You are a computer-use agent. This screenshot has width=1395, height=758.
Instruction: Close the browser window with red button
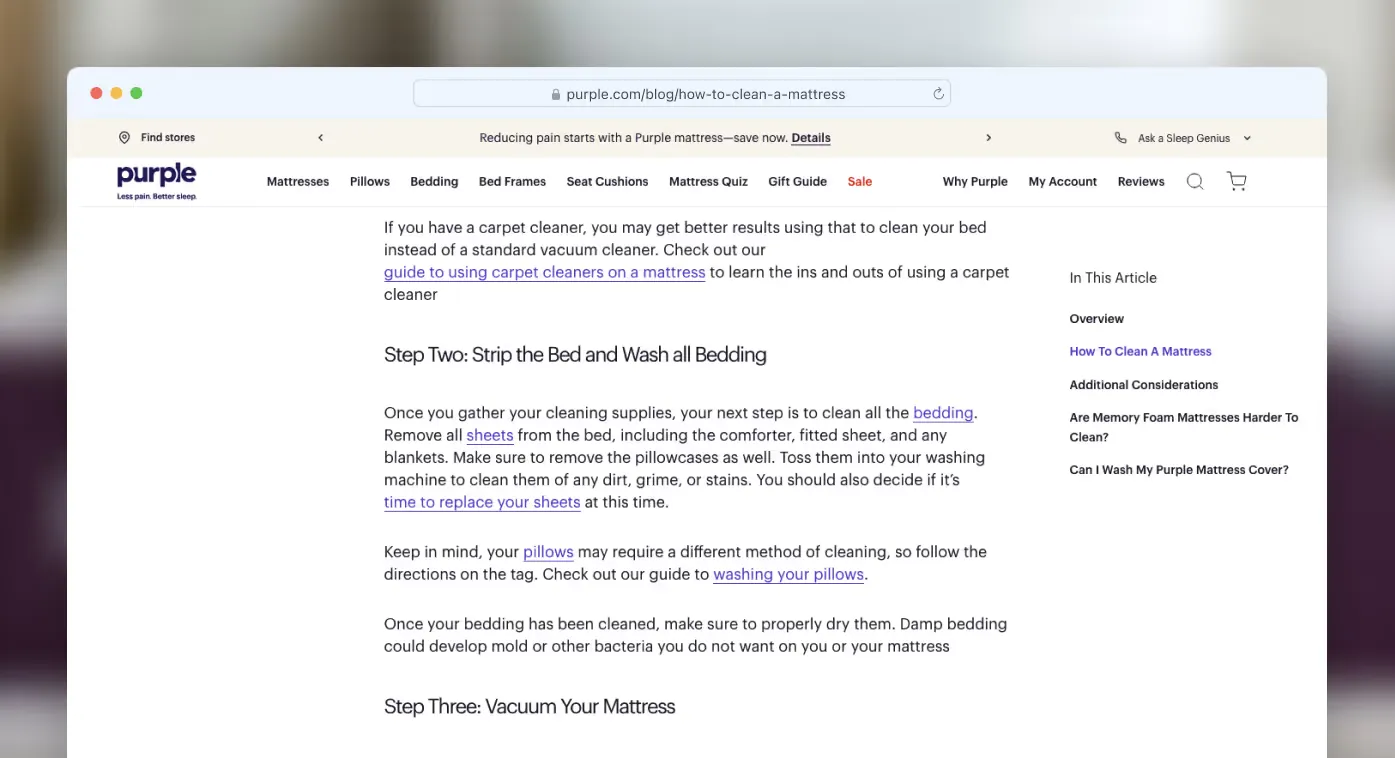(x=96, y=93)
